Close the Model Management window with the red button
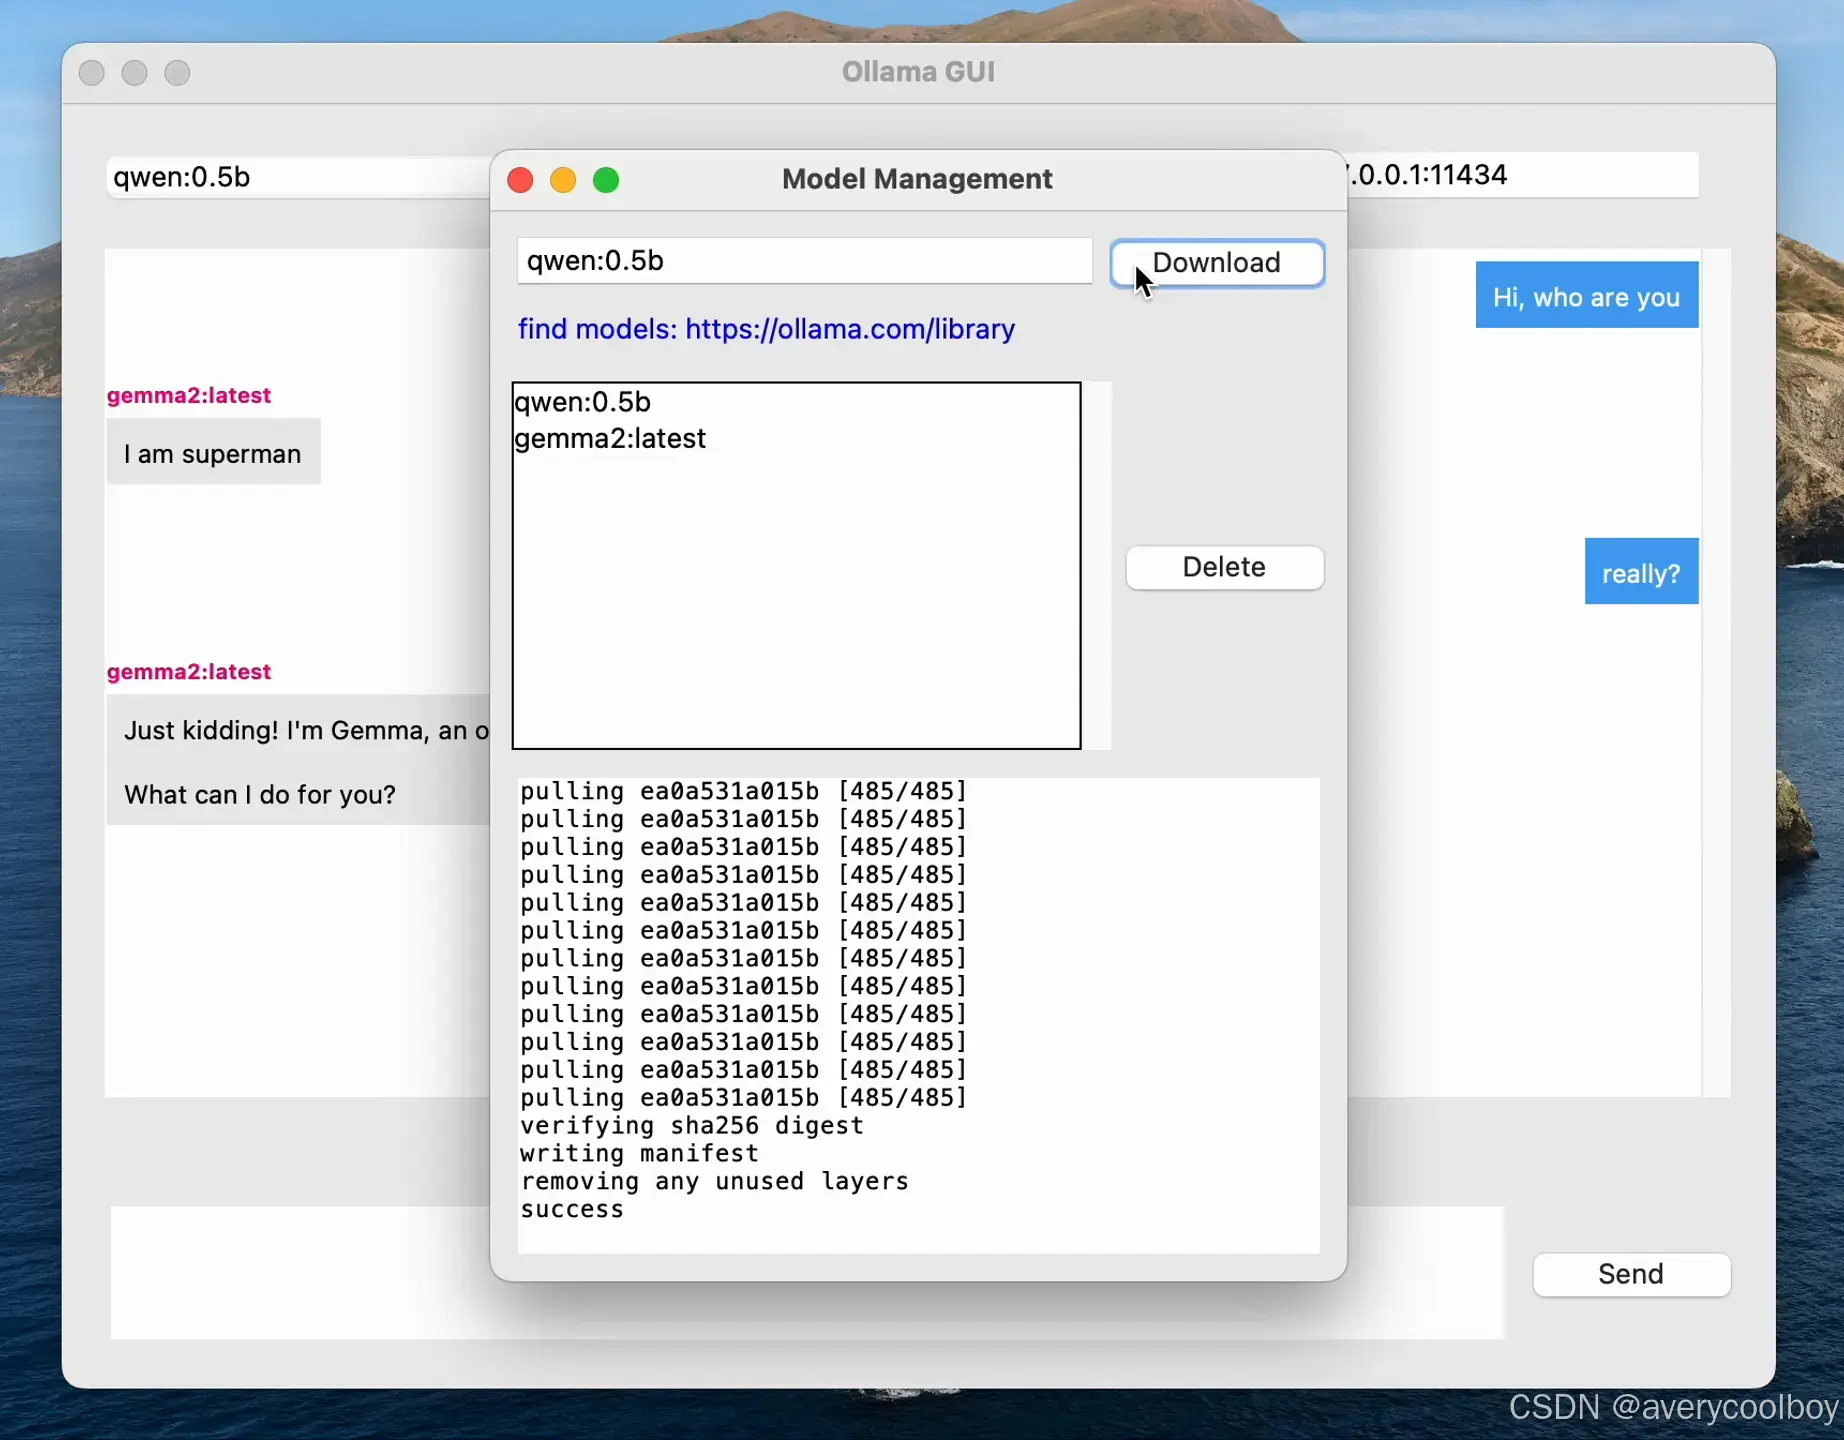The image size is (1844, 1440). coord(520,180)
